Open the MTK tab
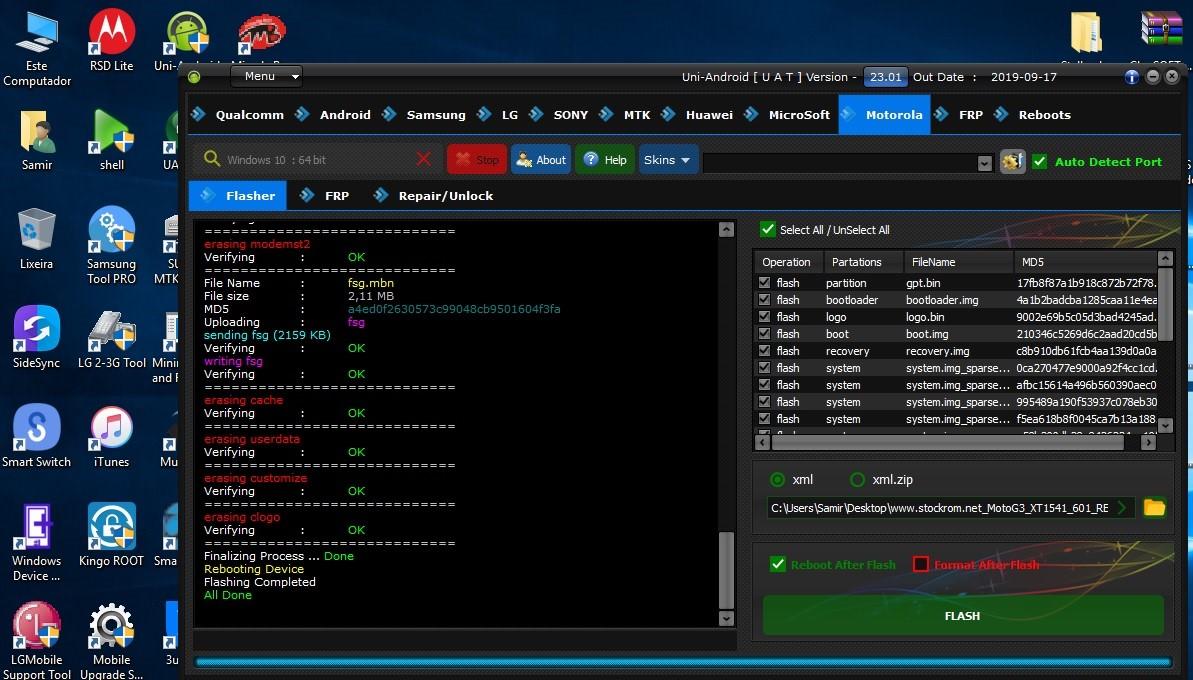1193x680 pixels. pos(625,115)
